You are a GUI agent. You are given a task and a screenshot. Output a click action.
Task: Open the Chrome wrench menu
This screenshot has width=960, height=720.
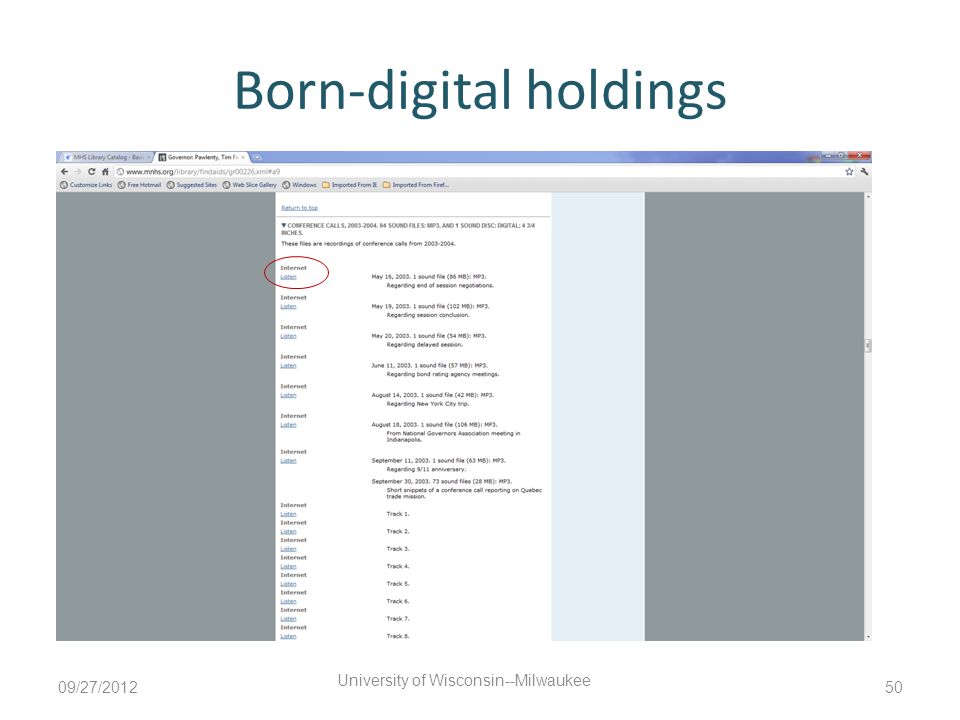[864, 172]
